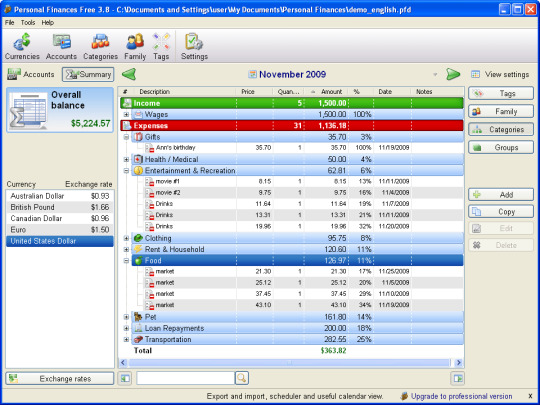540x405 pixels.
Task: Toggle the Summary view button
Action: click(88, 74)
